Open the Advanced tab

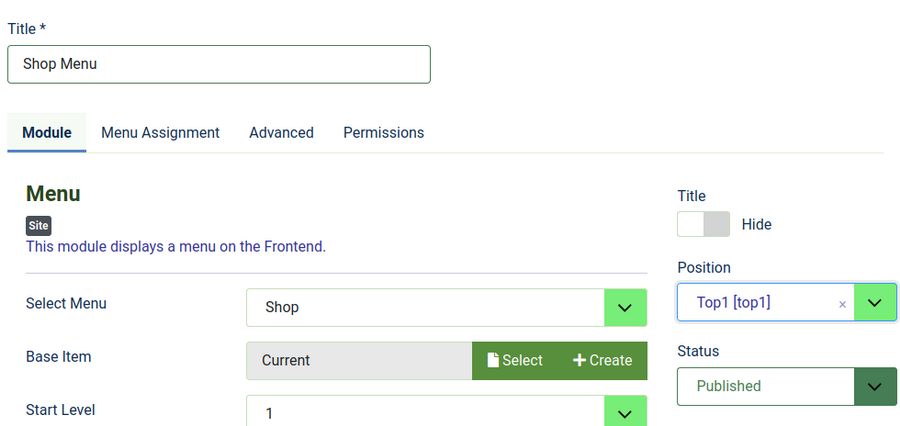pos(281,132)
